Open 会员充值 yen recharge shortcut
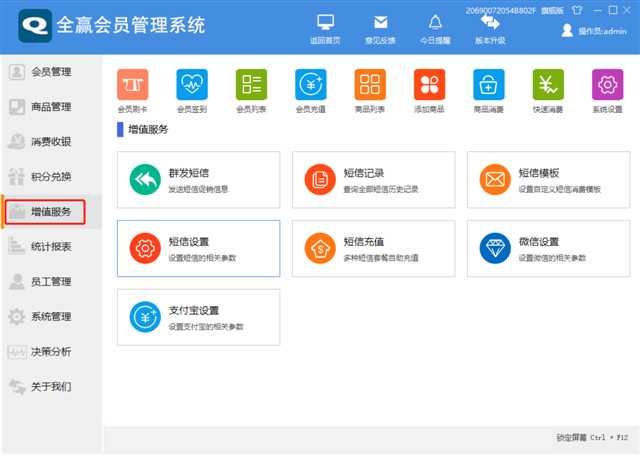Image resolution: width=640 pixels, height=456 pixels. pos(311,91)
